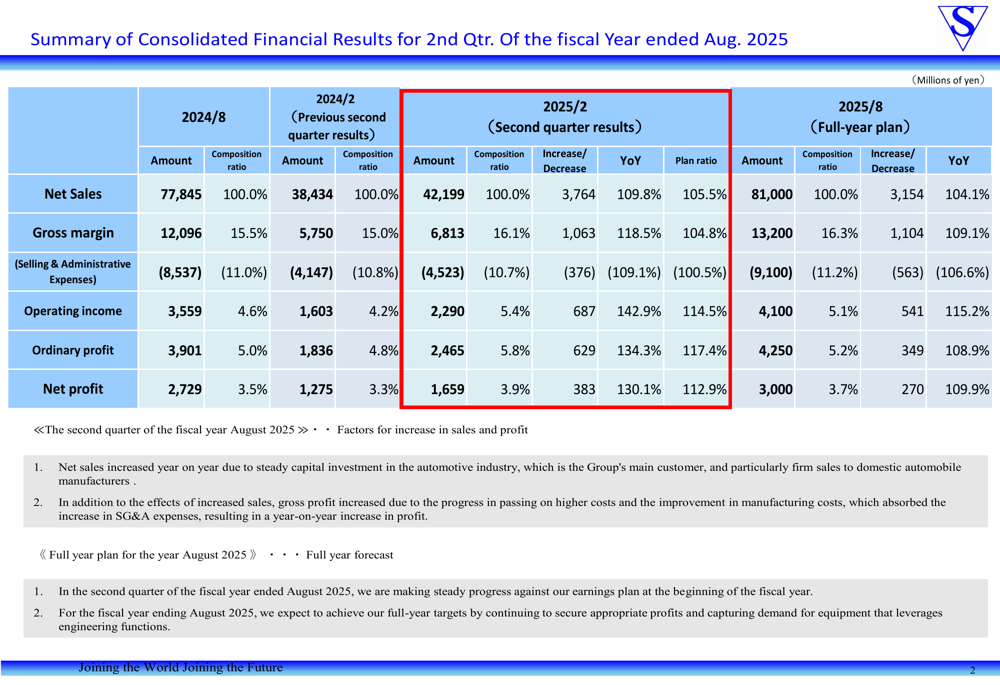Select the 'Ordinary profit' row label

73,350
